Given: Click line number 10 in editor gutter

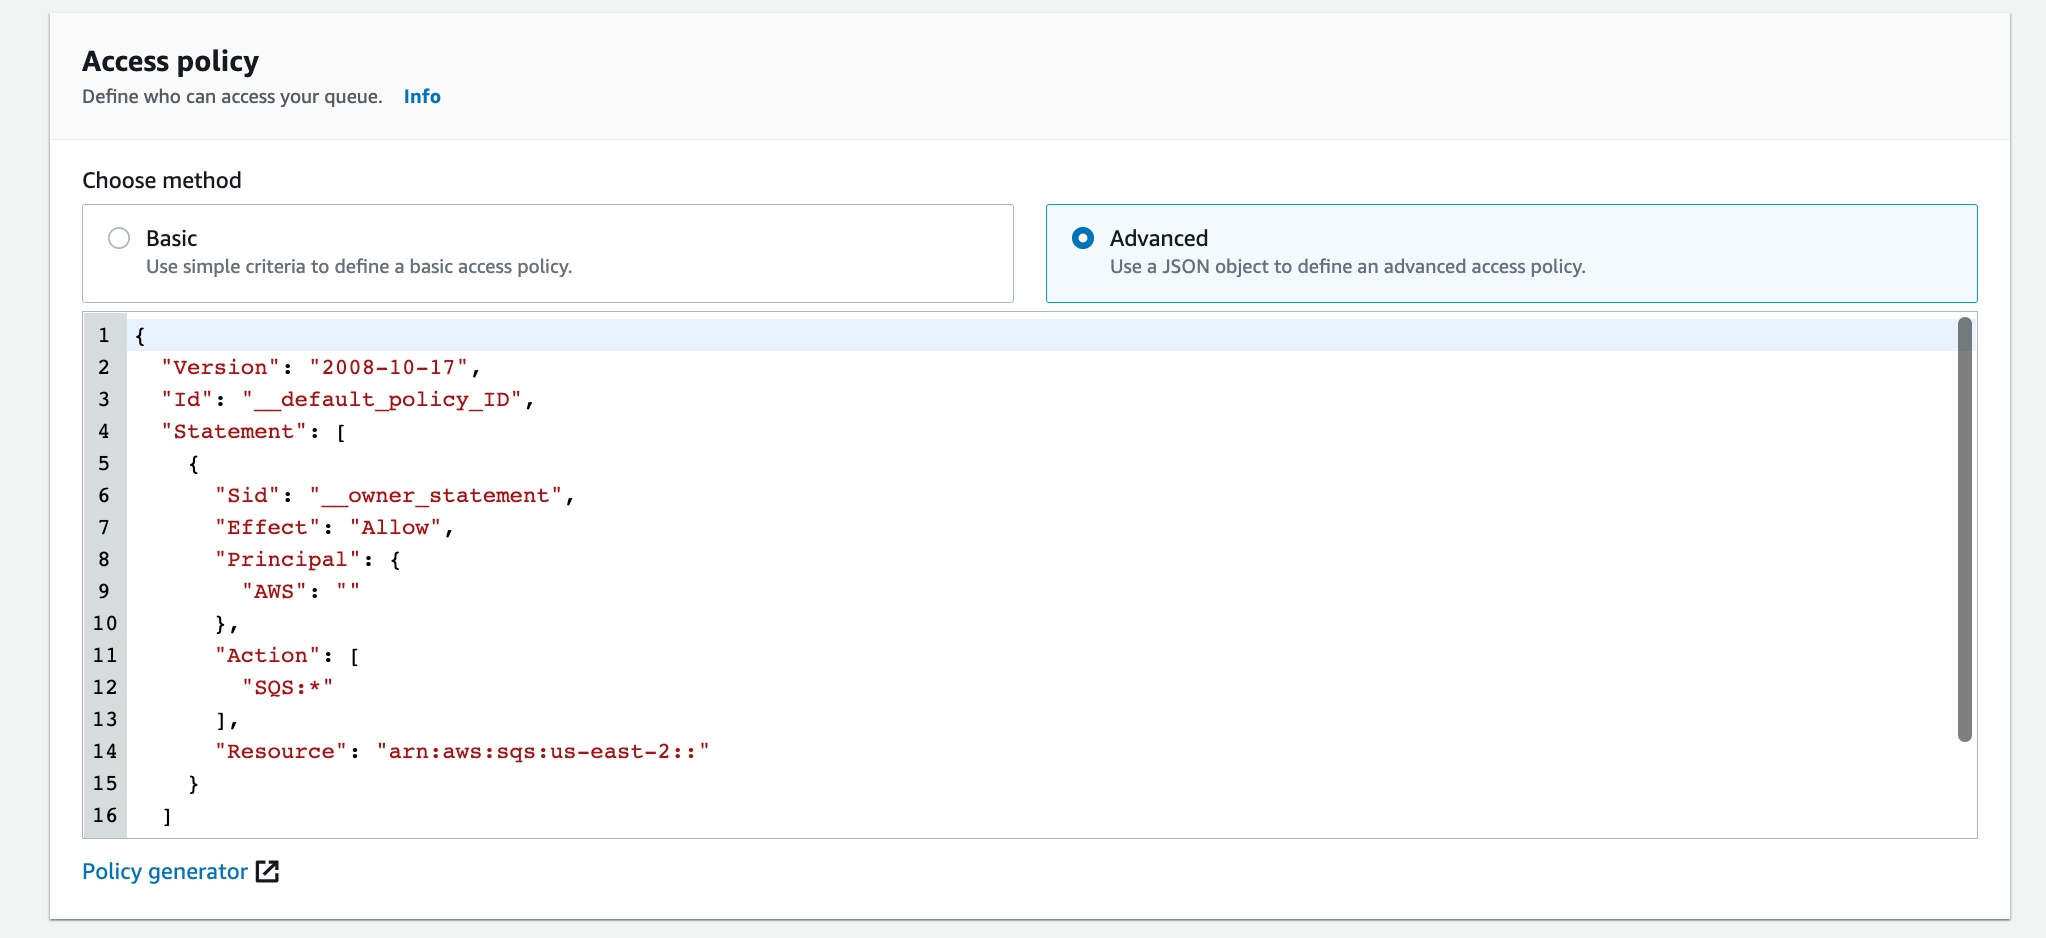Looking at the screenshot, I should click(x=105, y=624).
